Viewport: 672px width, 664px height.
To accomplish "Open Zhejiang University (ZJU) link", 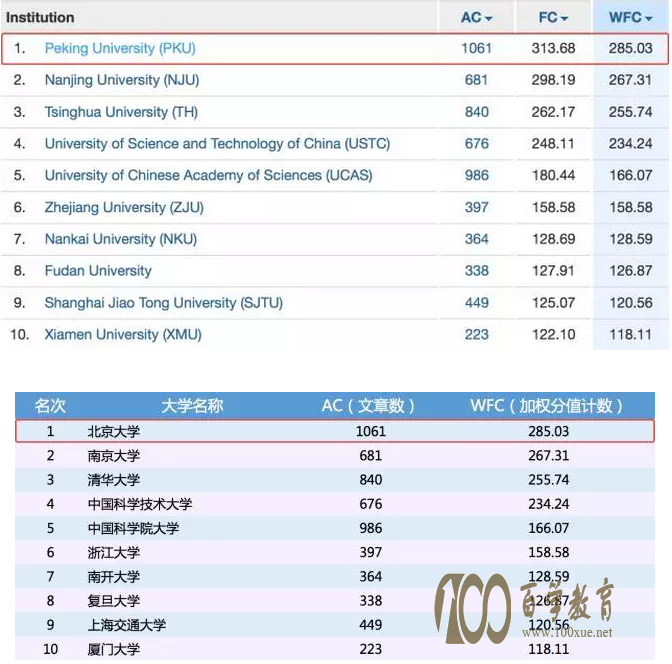I will pyautogui.click(x=124, y=207).
